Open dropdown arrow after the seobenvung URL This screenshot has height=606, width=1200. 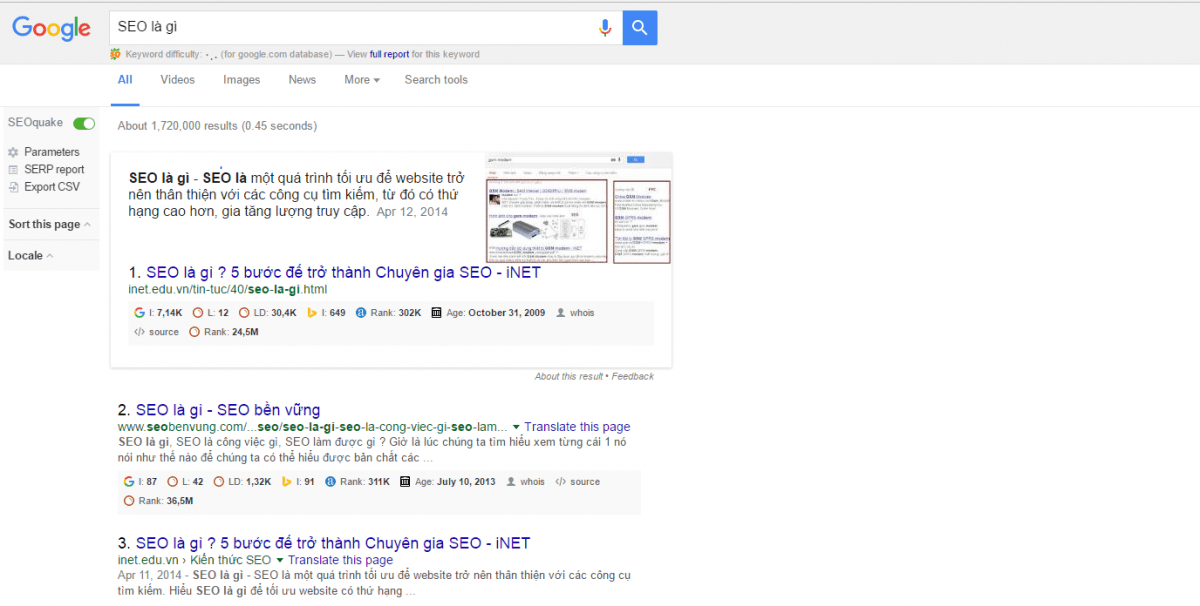(x=515, y=426)
